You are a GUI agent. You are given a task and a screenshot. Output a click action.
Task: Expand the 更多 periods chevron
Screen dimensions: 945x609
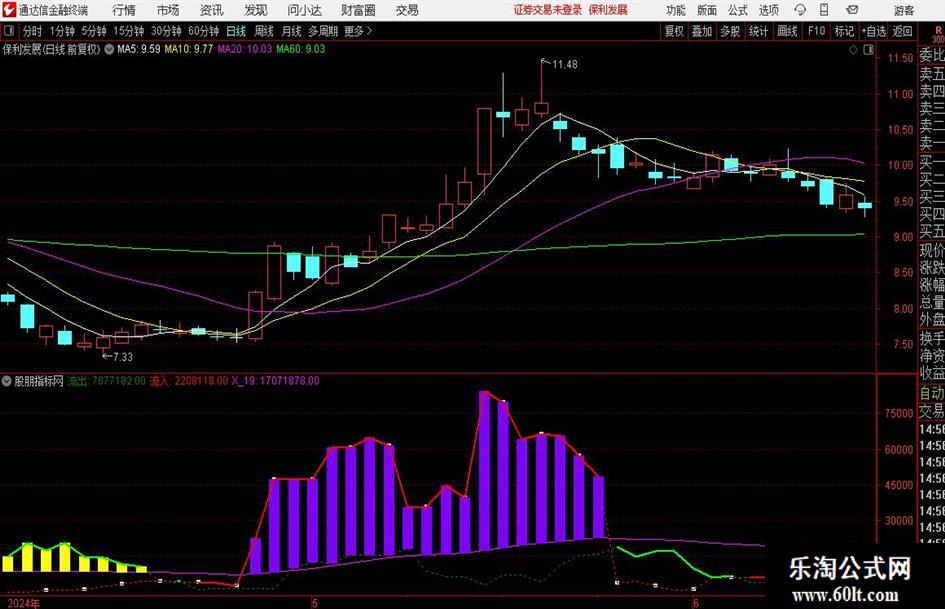click(x=370, y=31)
